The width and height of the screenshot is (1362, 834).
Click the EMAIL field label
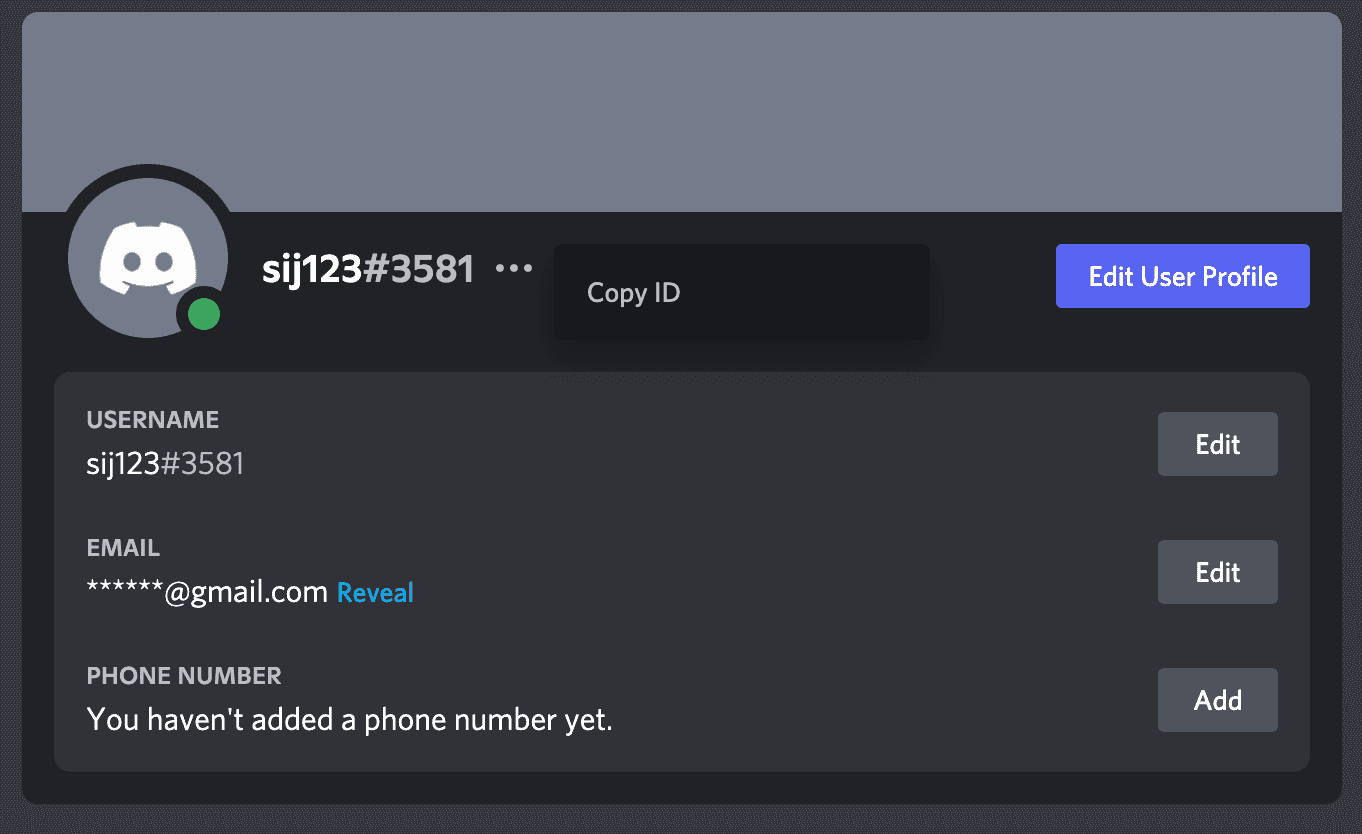(123, 548)
